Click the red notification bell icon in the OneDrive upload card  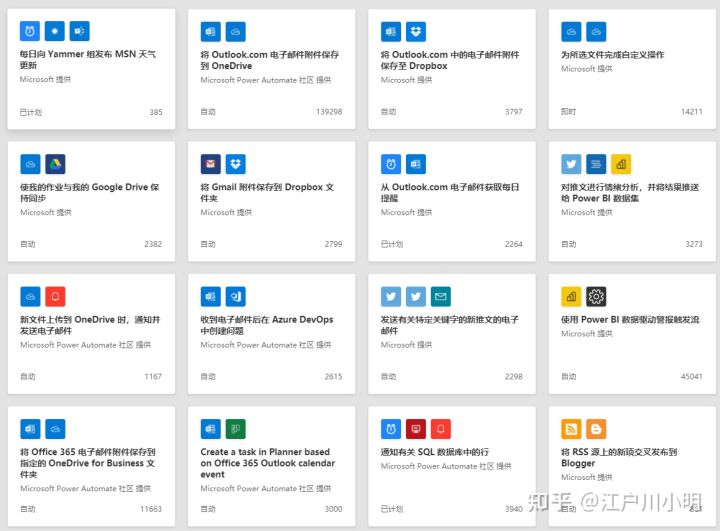55,296
